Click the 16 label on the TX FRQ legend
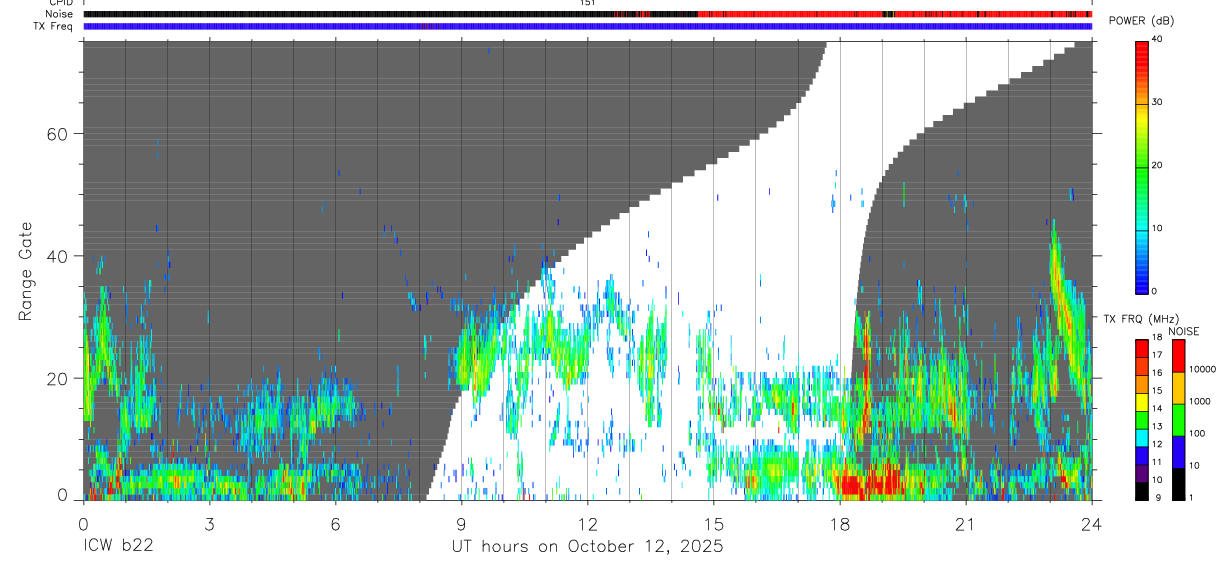This screenshot has height=567, width=1228. [x=1156, y=374]
